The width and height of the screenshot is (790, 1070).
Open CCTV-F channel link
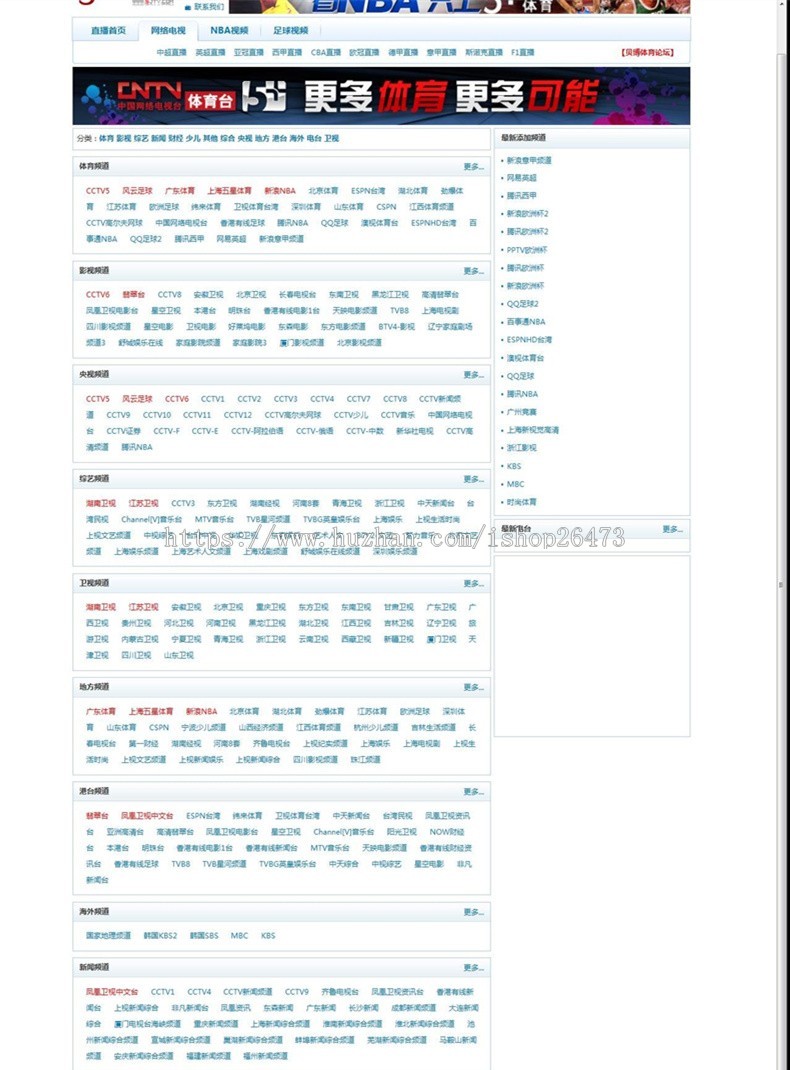click(x=166, y=431)
